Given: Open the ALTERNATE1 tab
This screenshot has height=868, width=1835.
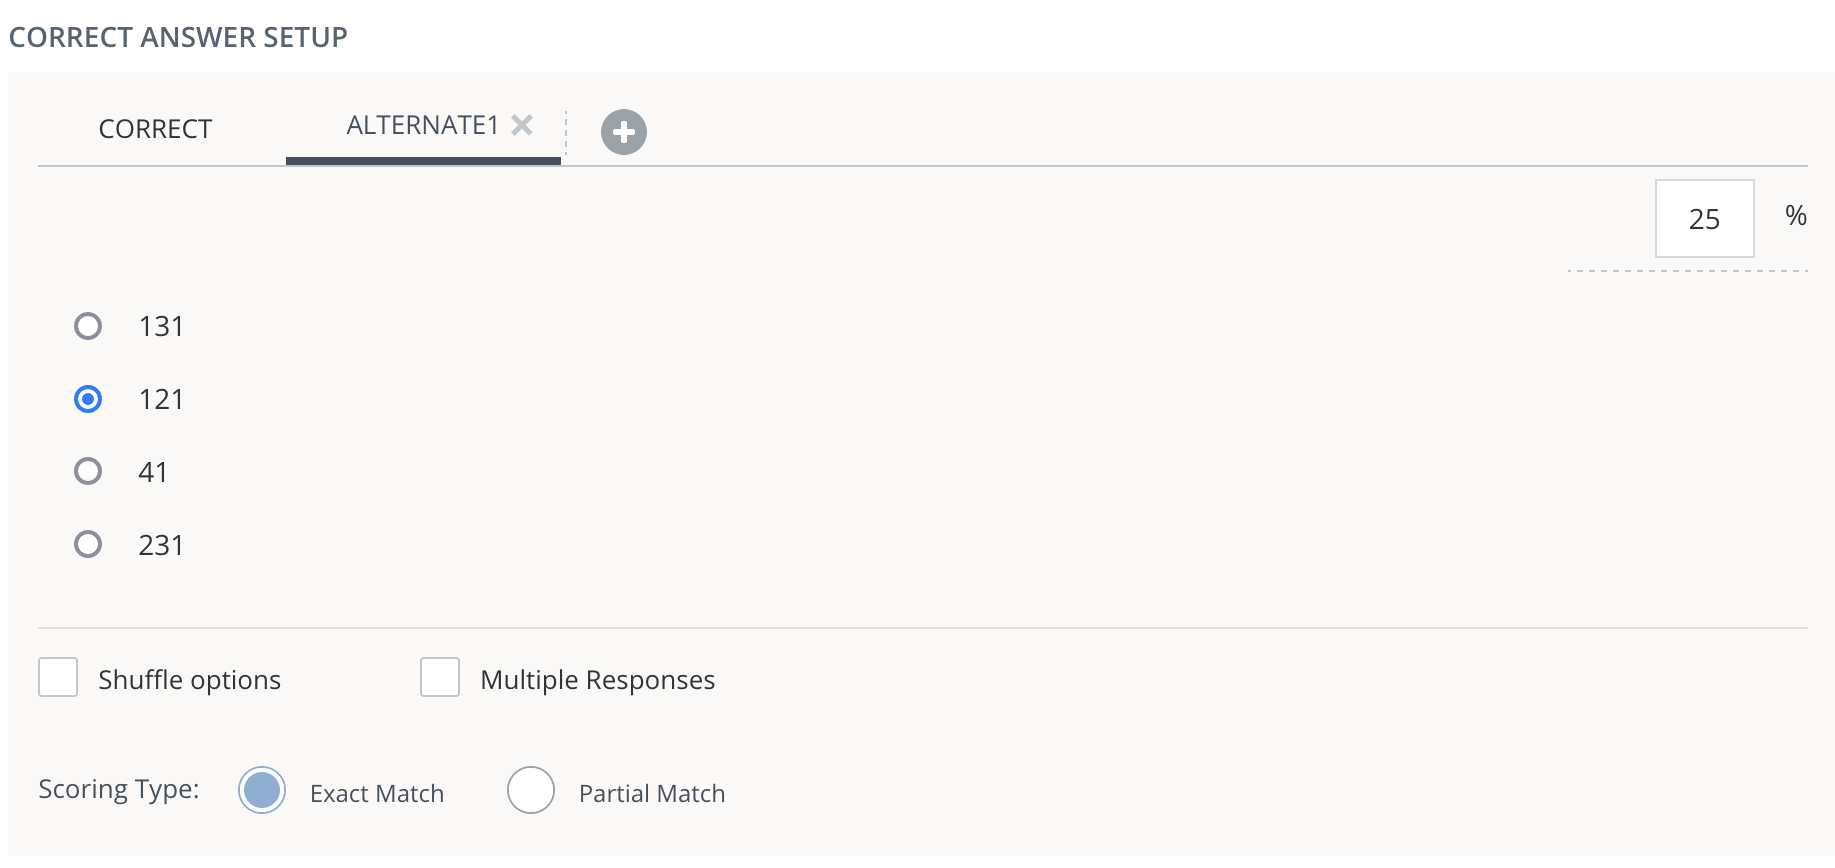Looking at the screenshot, I should (x=420, y=127).
